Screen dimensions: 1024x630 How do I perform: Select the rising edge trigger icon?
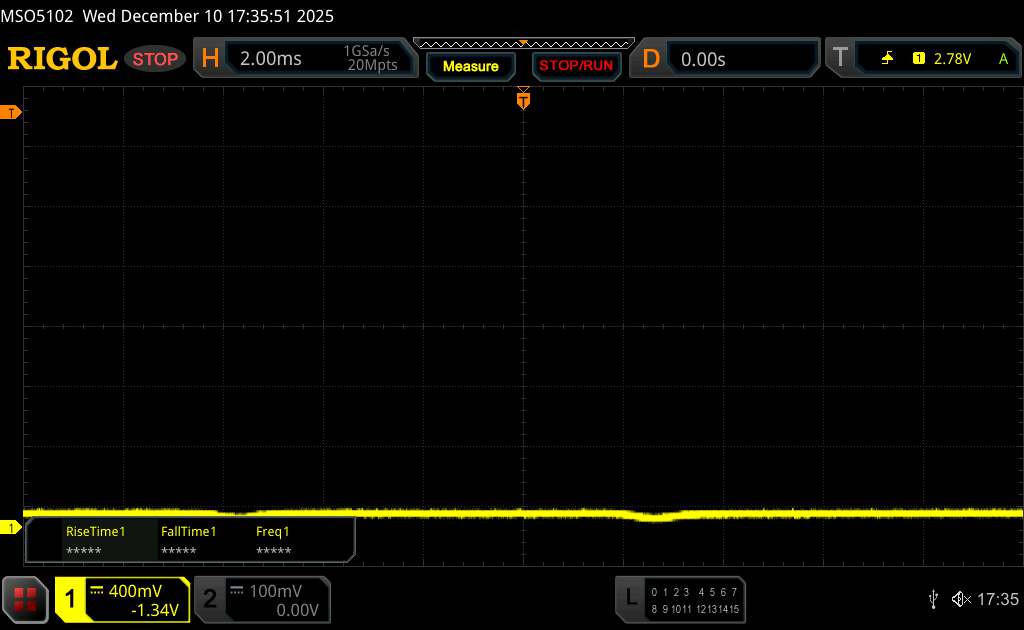887,59
